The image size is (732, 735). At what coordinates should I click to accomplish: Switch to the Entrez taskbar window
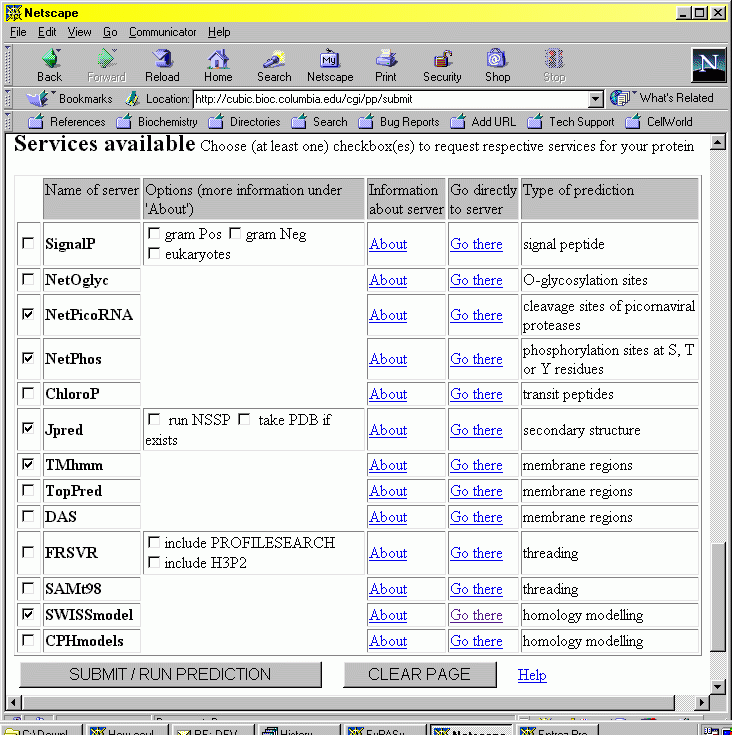pos(558,730)
